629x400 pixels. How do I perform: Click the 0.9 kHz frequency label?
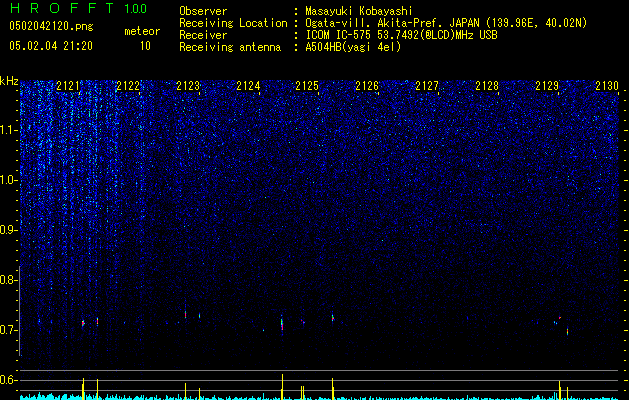pyautogui.click(x=8, y=230)
